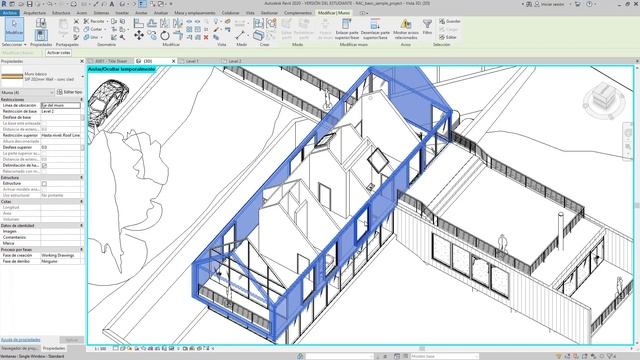
Task: Click the Desfase superior value field
Action: point(61,147)
